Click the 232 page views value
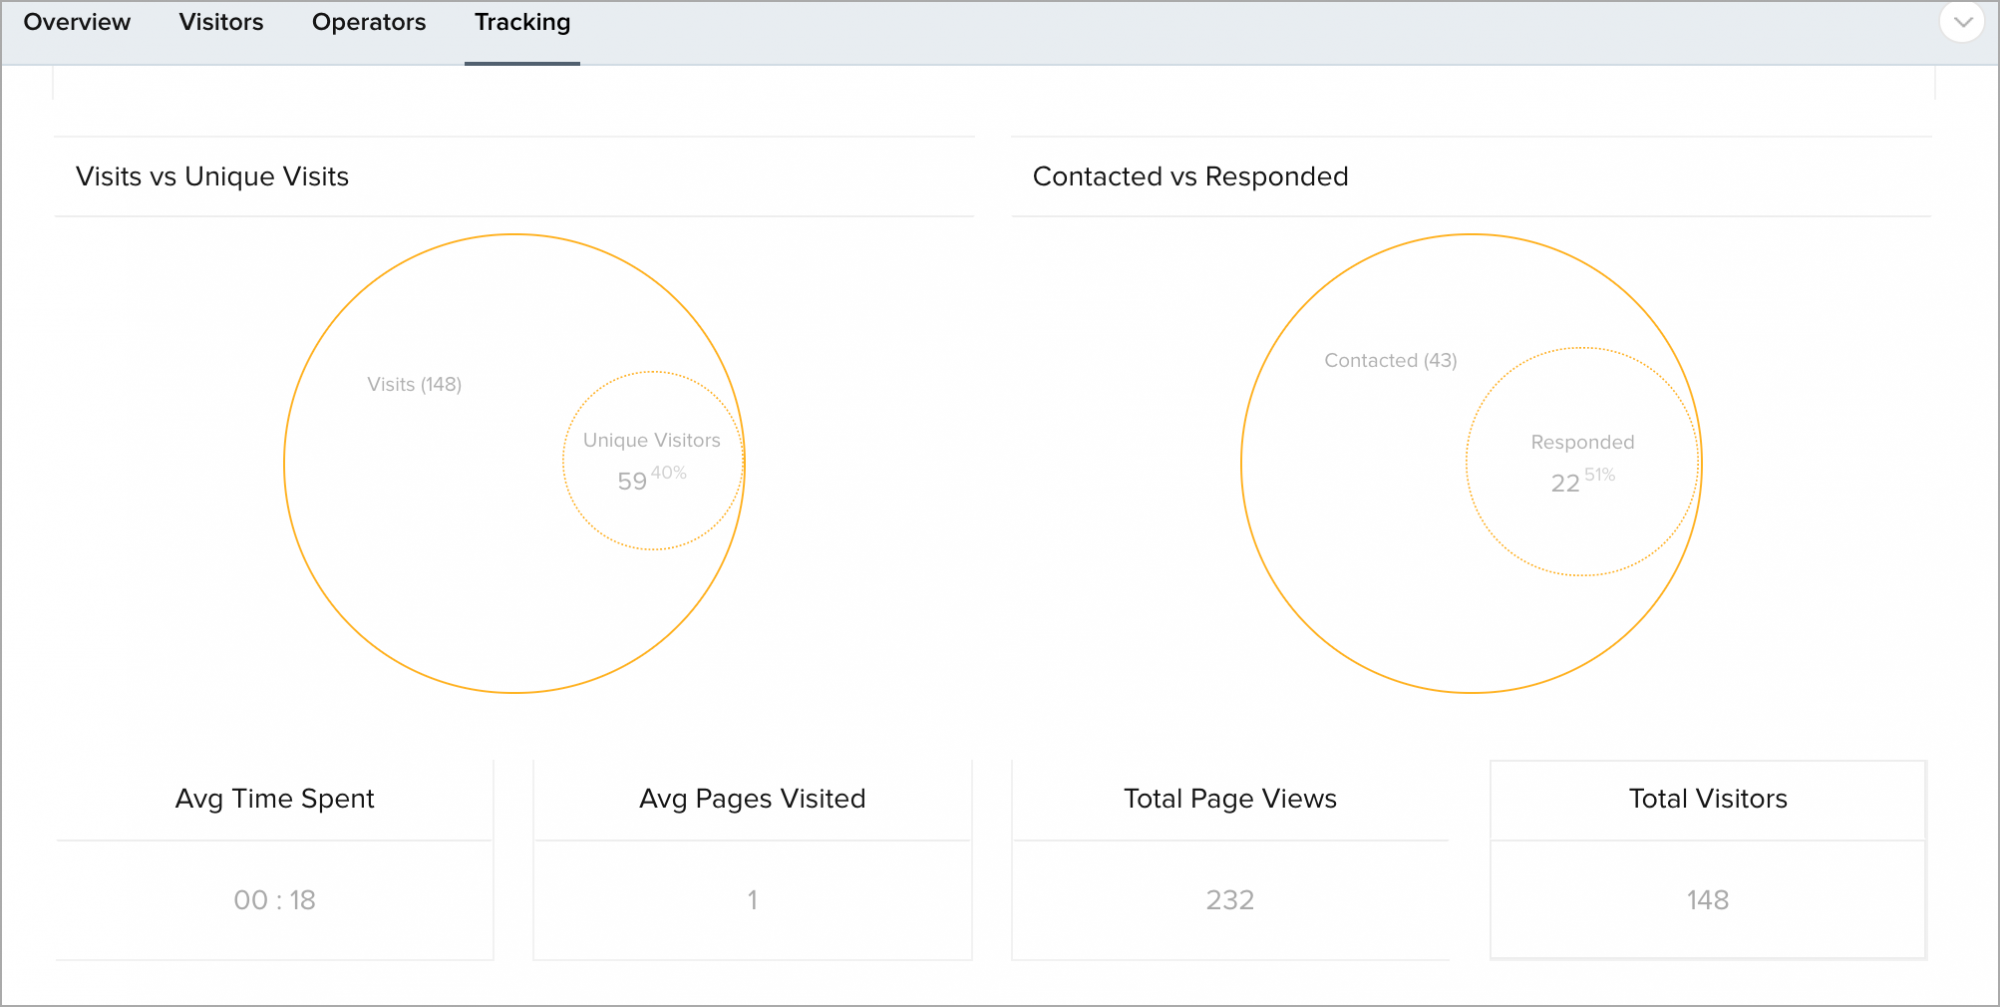The width and height of the screenshot is (2000, 1007). [1230, 900]
